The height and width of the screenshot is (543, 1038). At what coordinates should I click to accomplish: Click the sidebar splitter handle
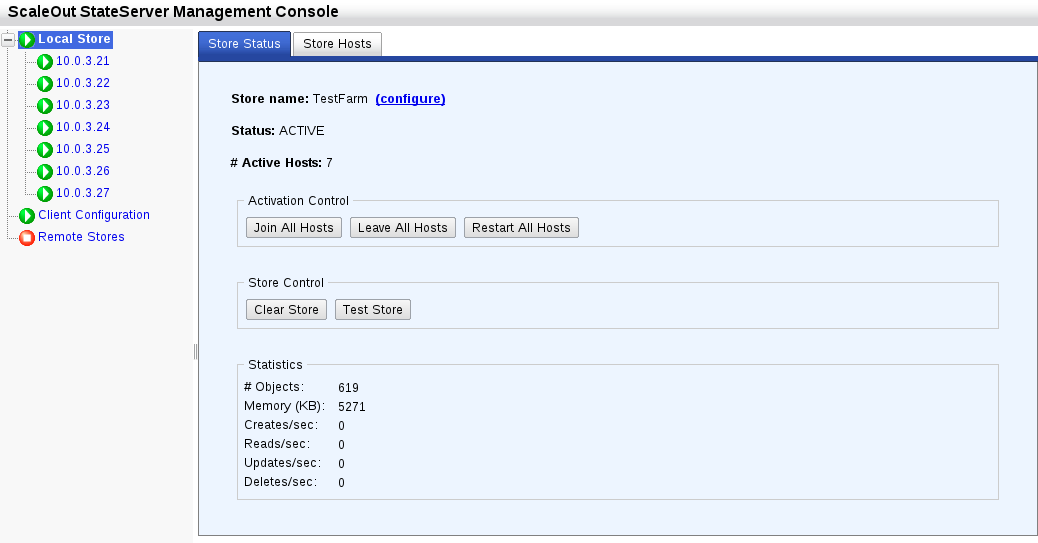click(195, 352)
